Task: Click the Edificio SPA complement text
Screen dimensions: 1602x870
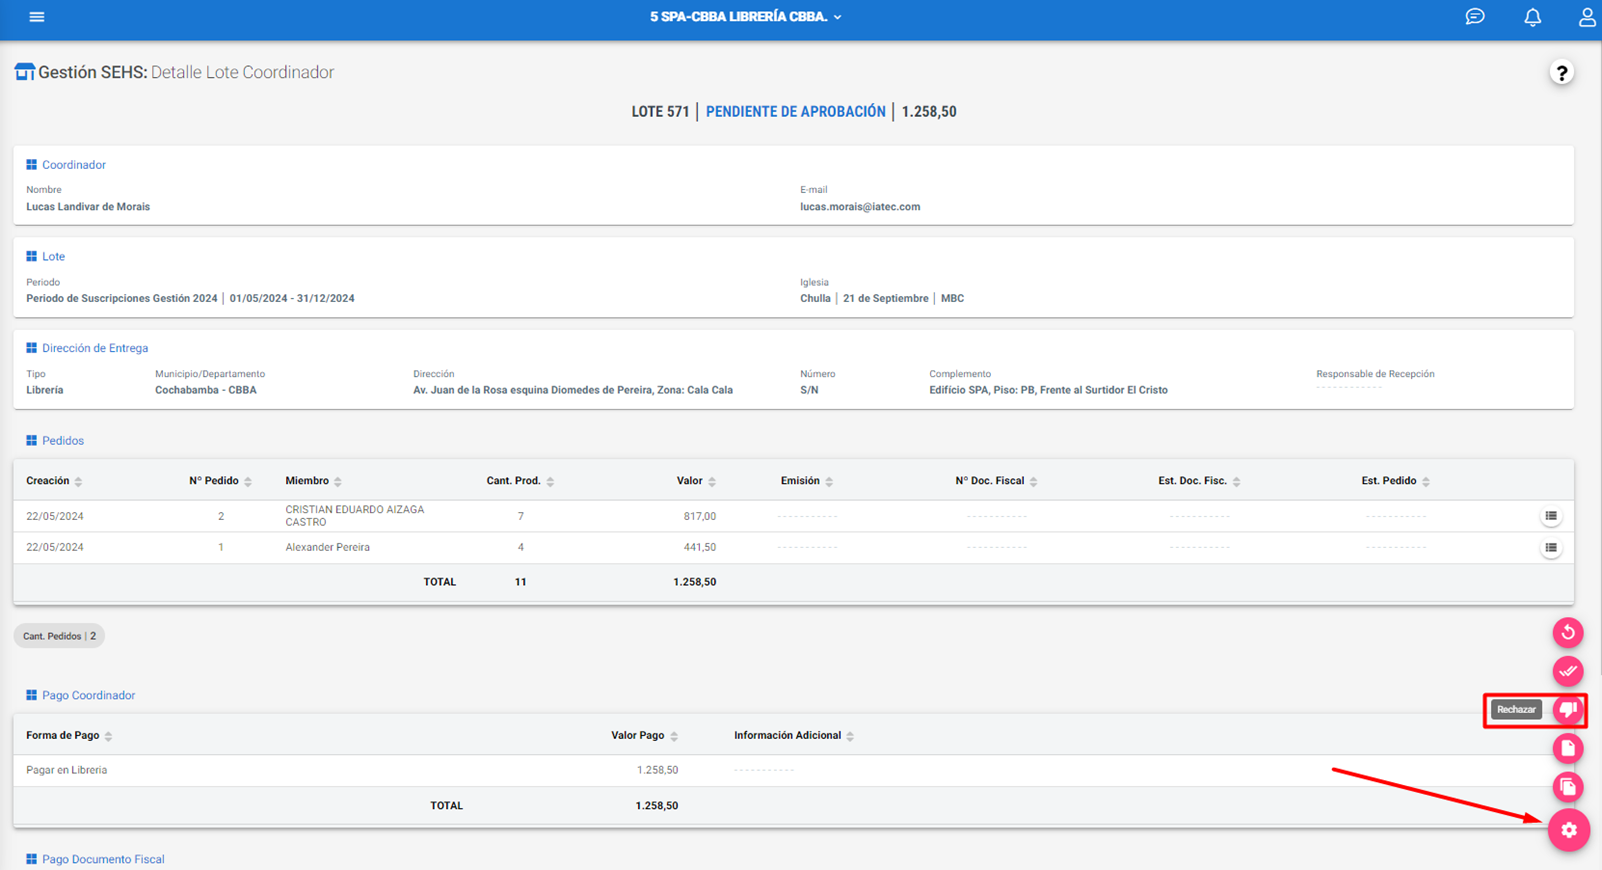Action: click(1048, 390)
